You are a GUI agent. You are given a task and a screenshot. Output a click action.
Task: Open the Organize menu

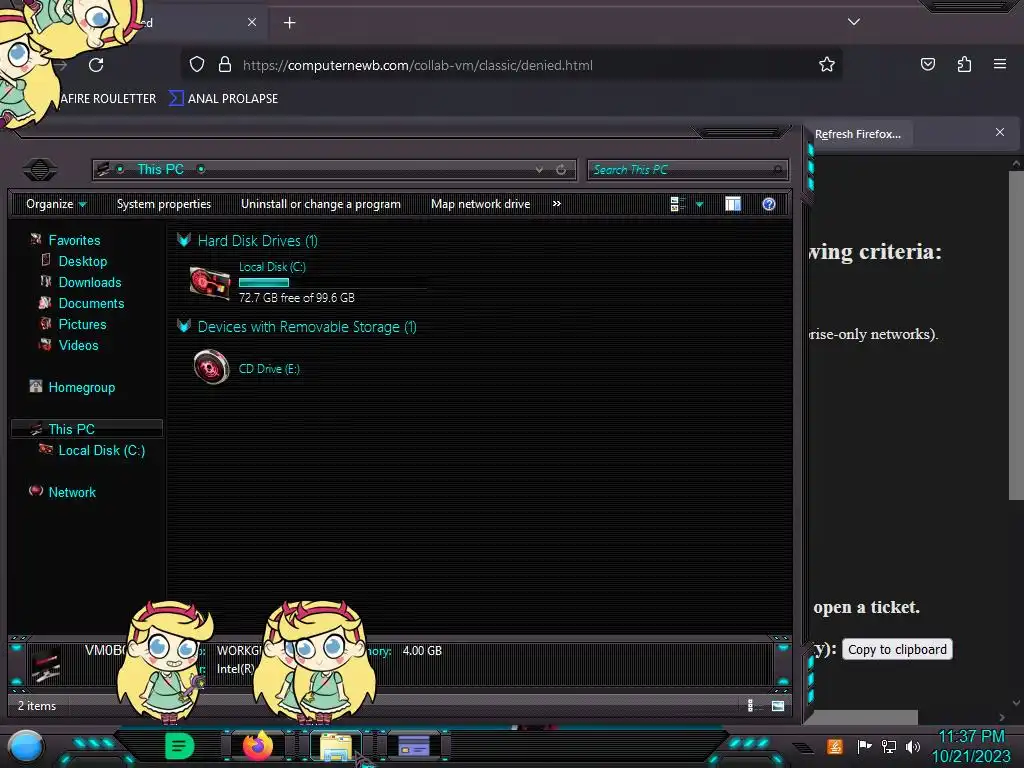(x=56, y=204)
